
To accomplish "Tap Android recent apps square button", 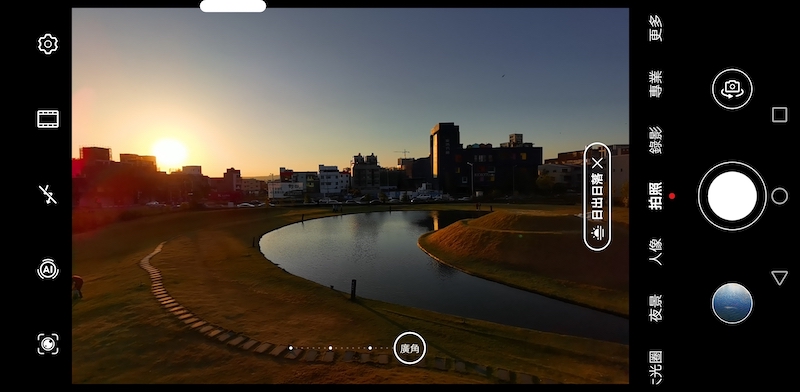I will click(x=780, y=115).
